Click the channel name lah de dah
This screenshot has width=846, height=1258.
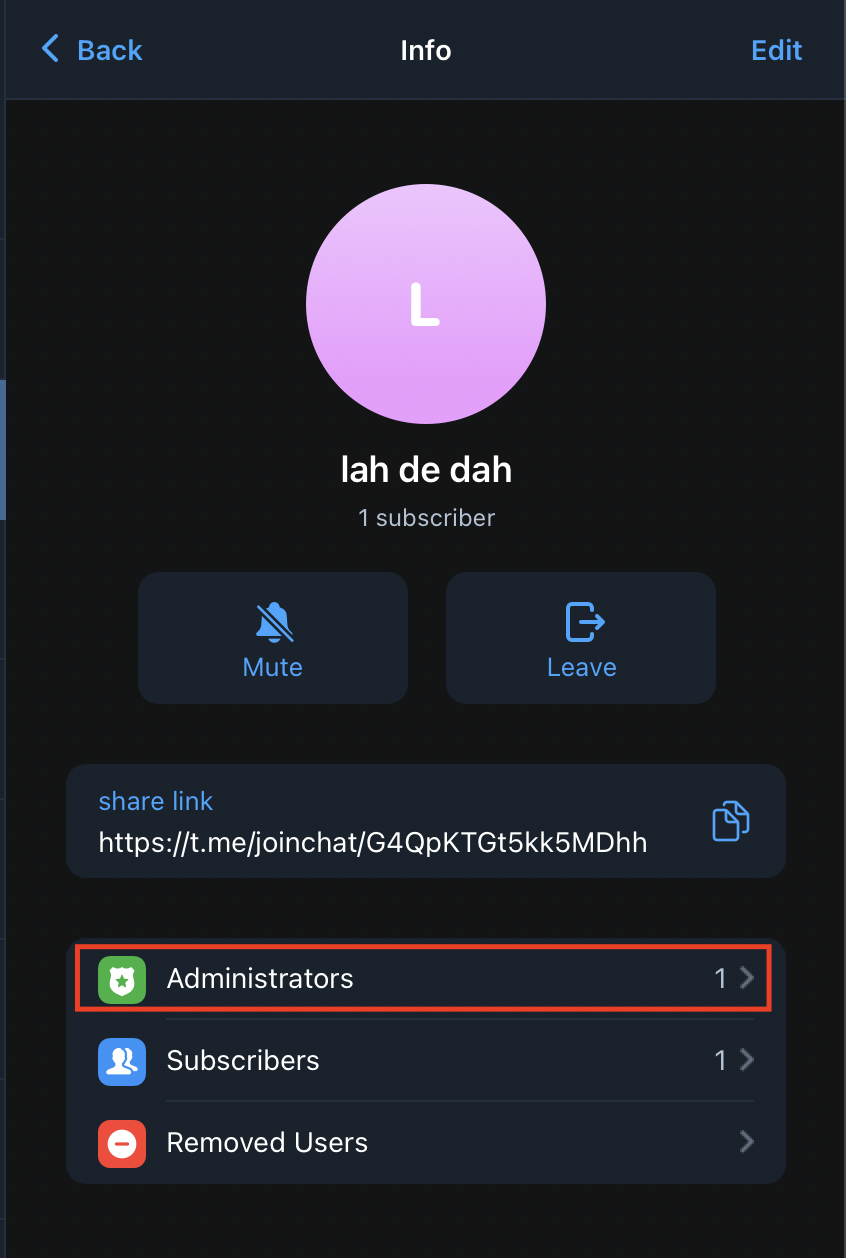[x=426, y=469]
